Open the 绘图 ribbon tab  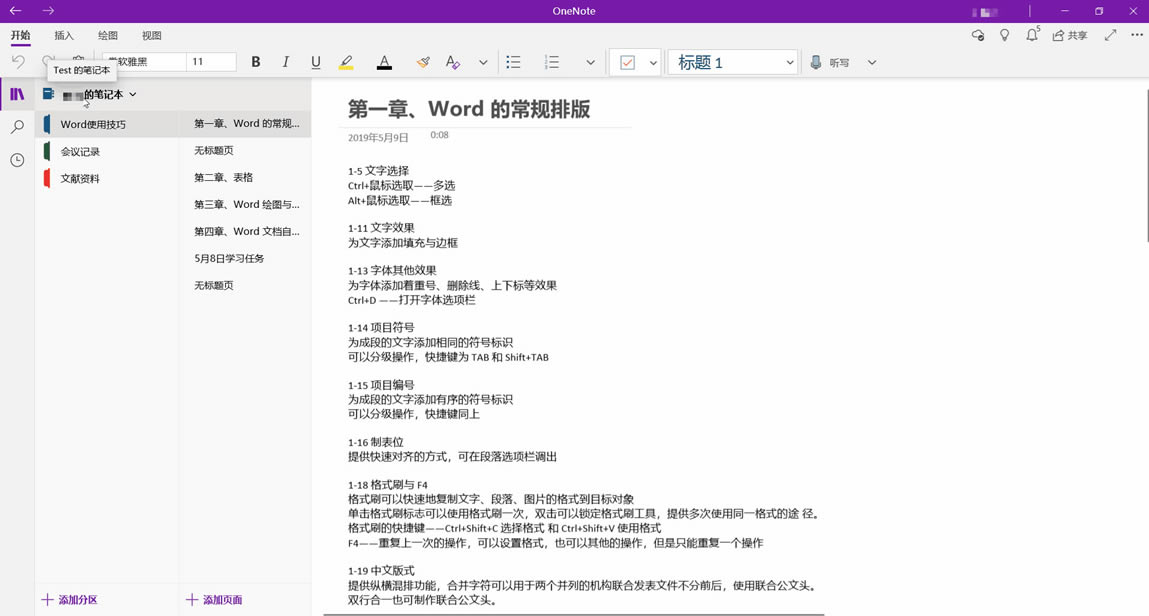107,35
